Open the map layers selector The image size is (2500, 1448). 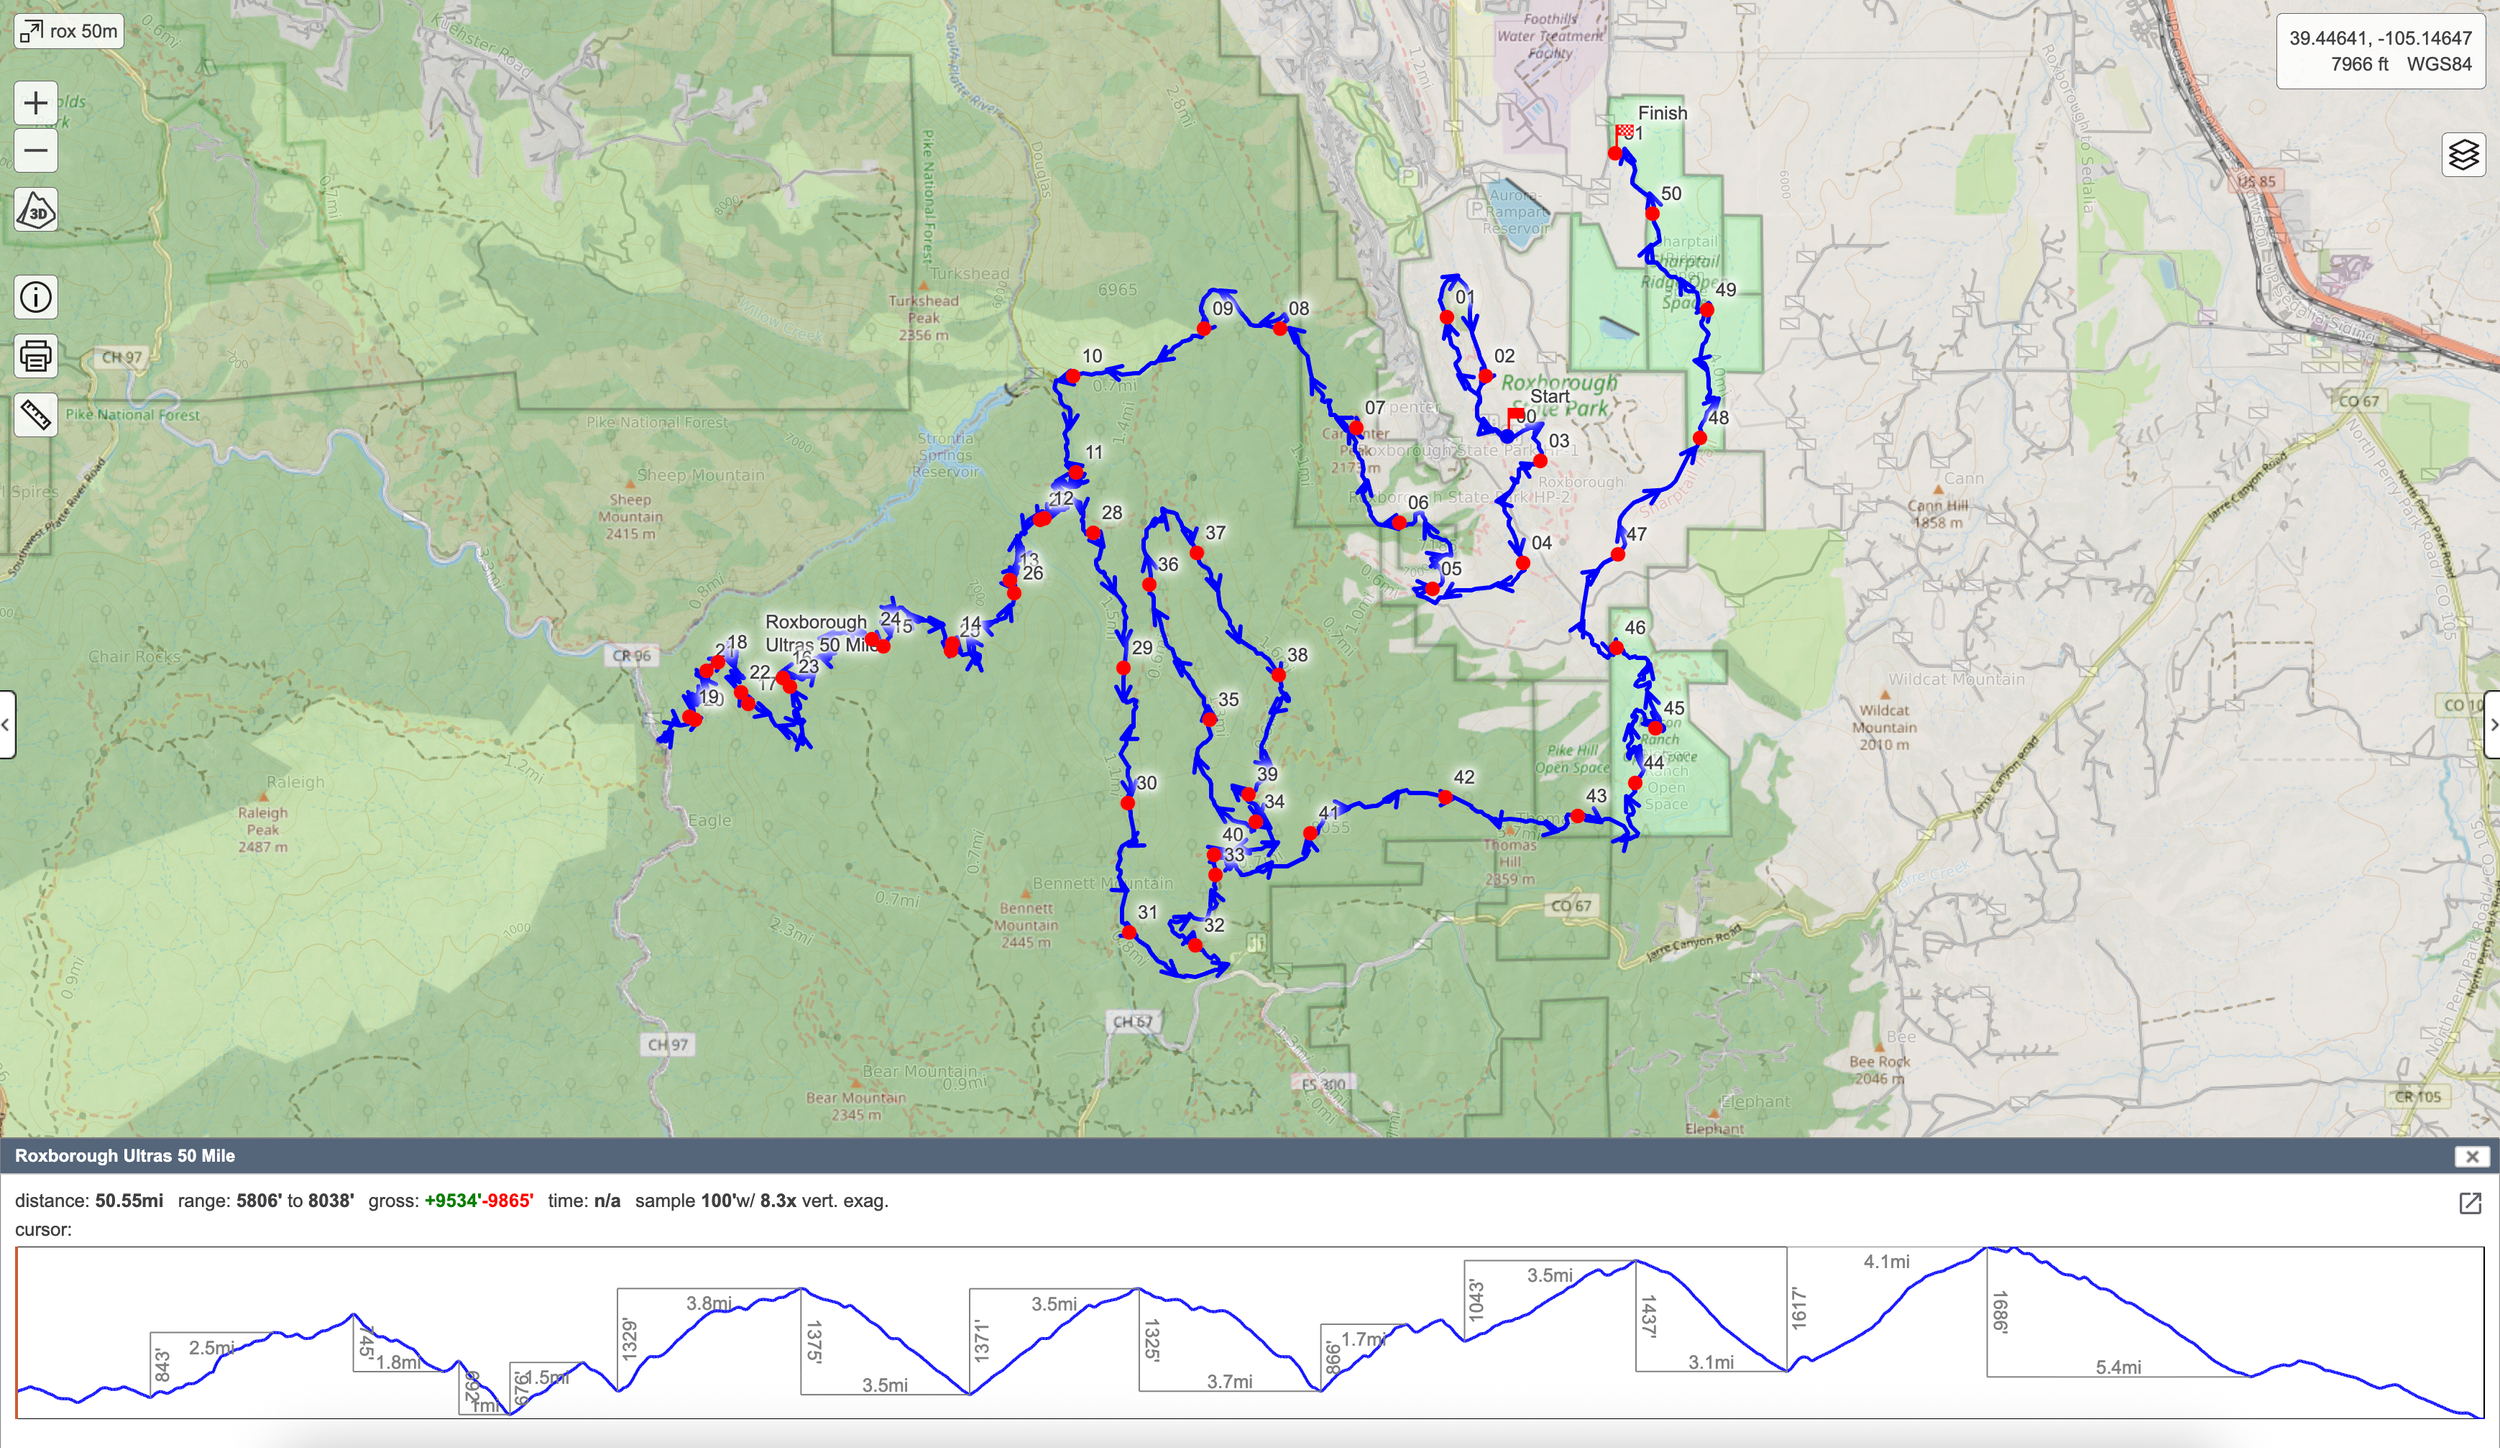2464,153
